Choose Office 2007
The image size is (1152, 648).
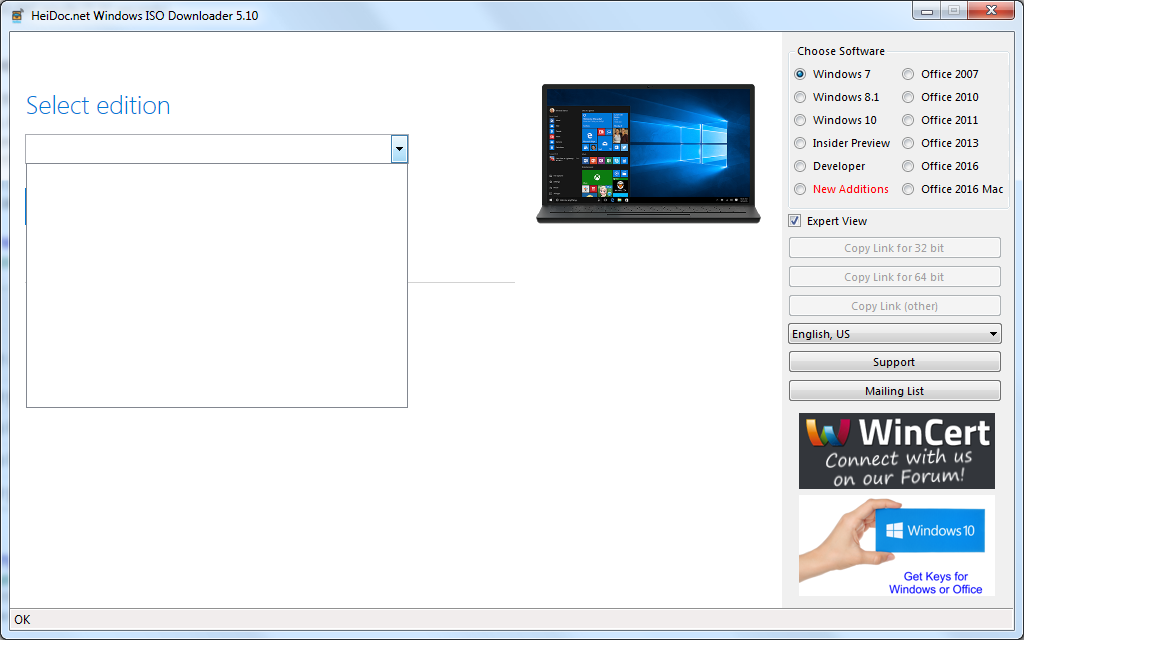tap(908, 74)
